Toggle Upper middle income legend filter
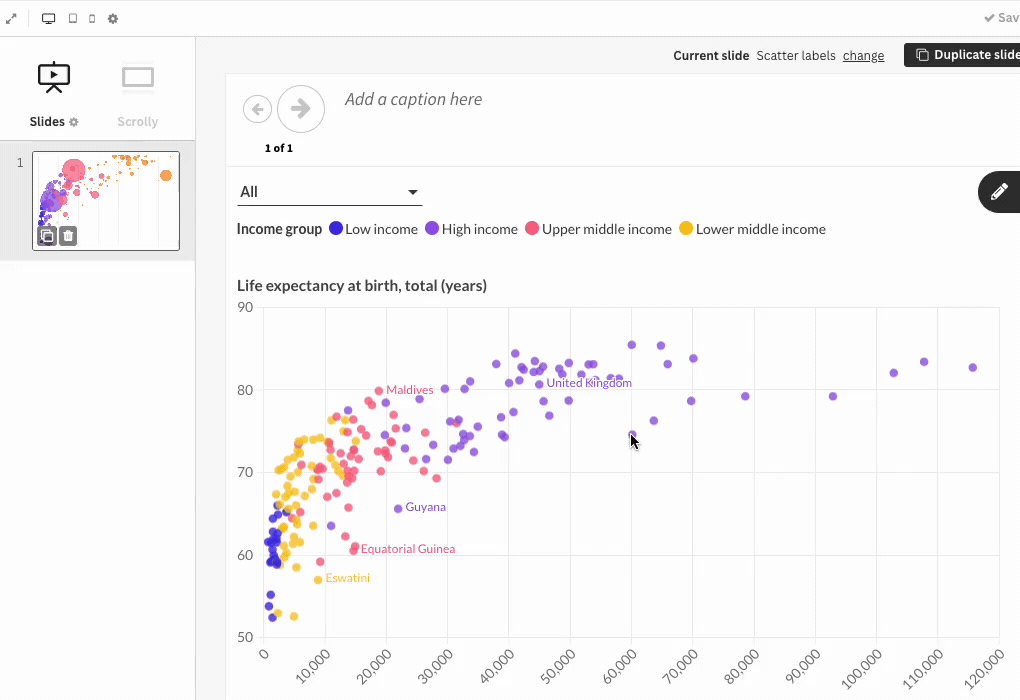This screenshot has width=1020, height=700. pyautogui.click(x=598, y=229)
